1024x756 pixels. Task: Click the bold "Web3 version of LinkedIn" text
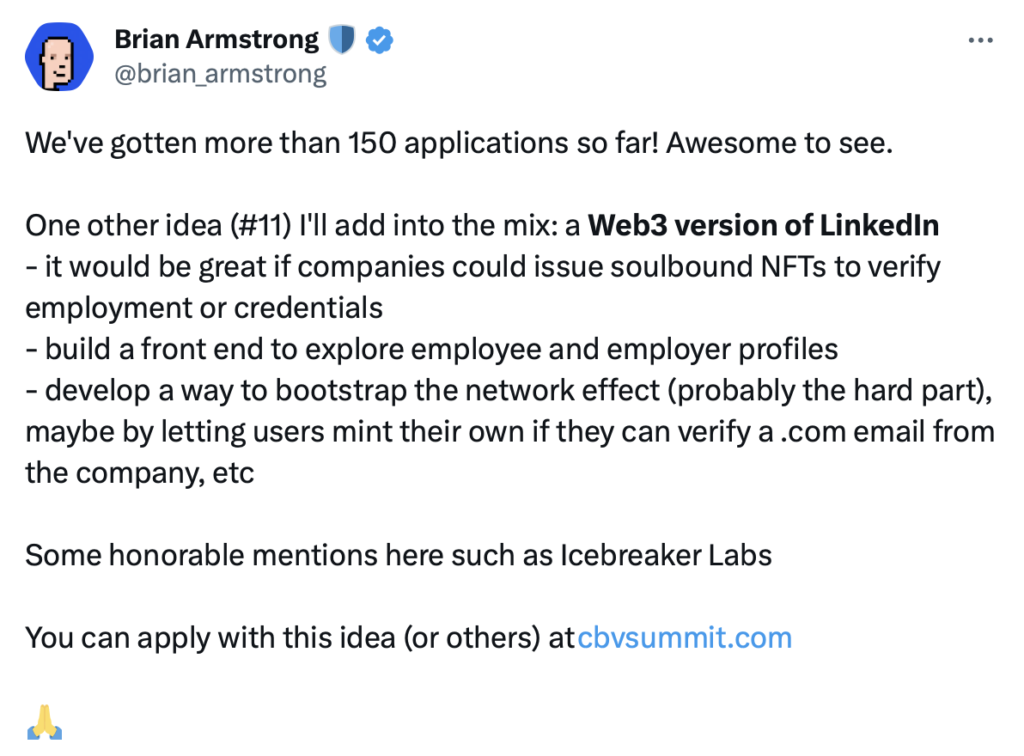point(763,225)
